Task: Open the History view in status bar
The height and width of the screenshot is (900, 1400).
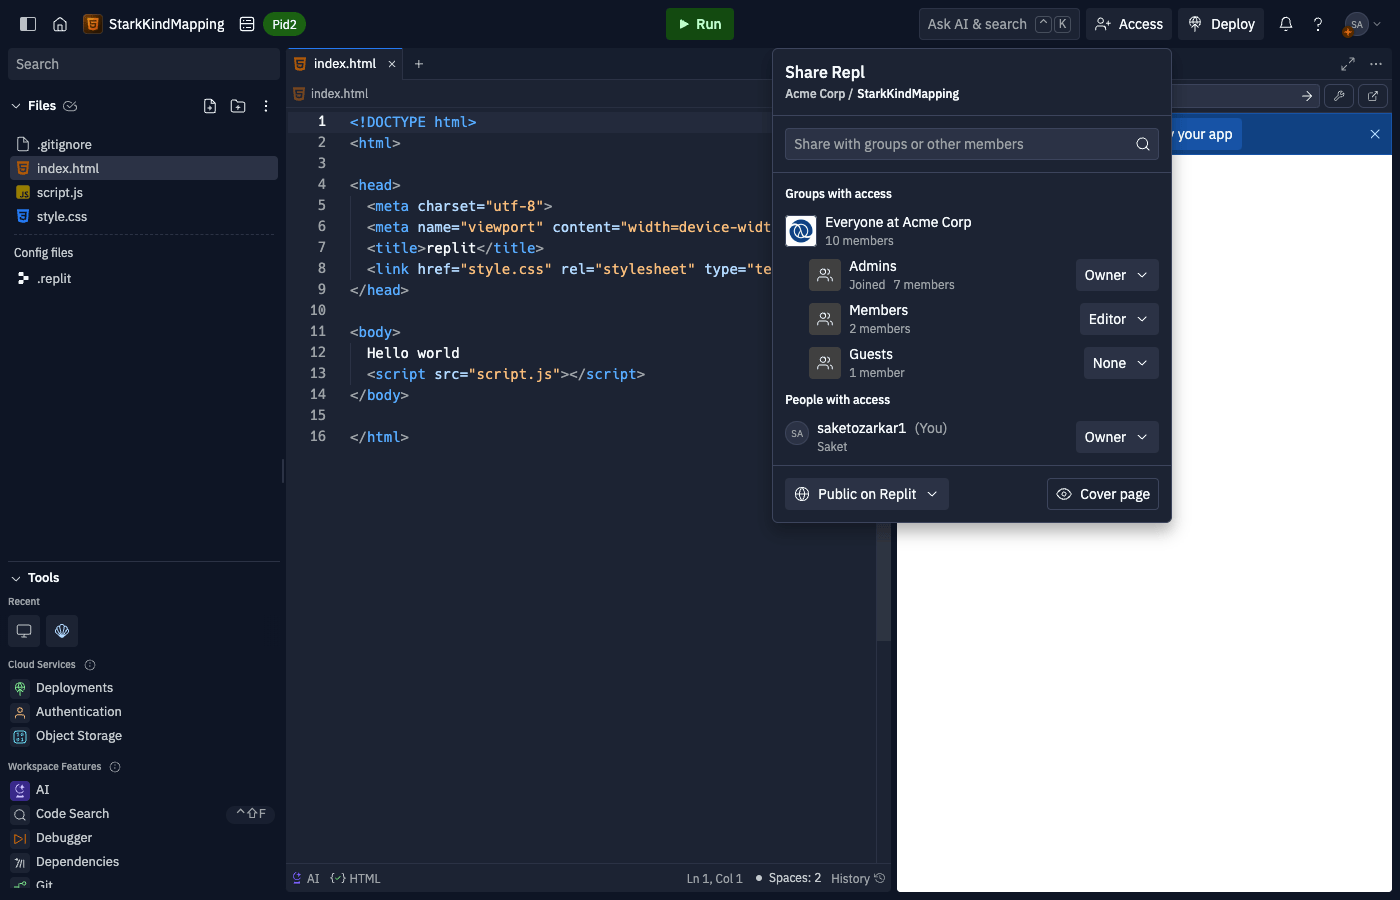Action: pyautogui.click(x=858, y=878)
